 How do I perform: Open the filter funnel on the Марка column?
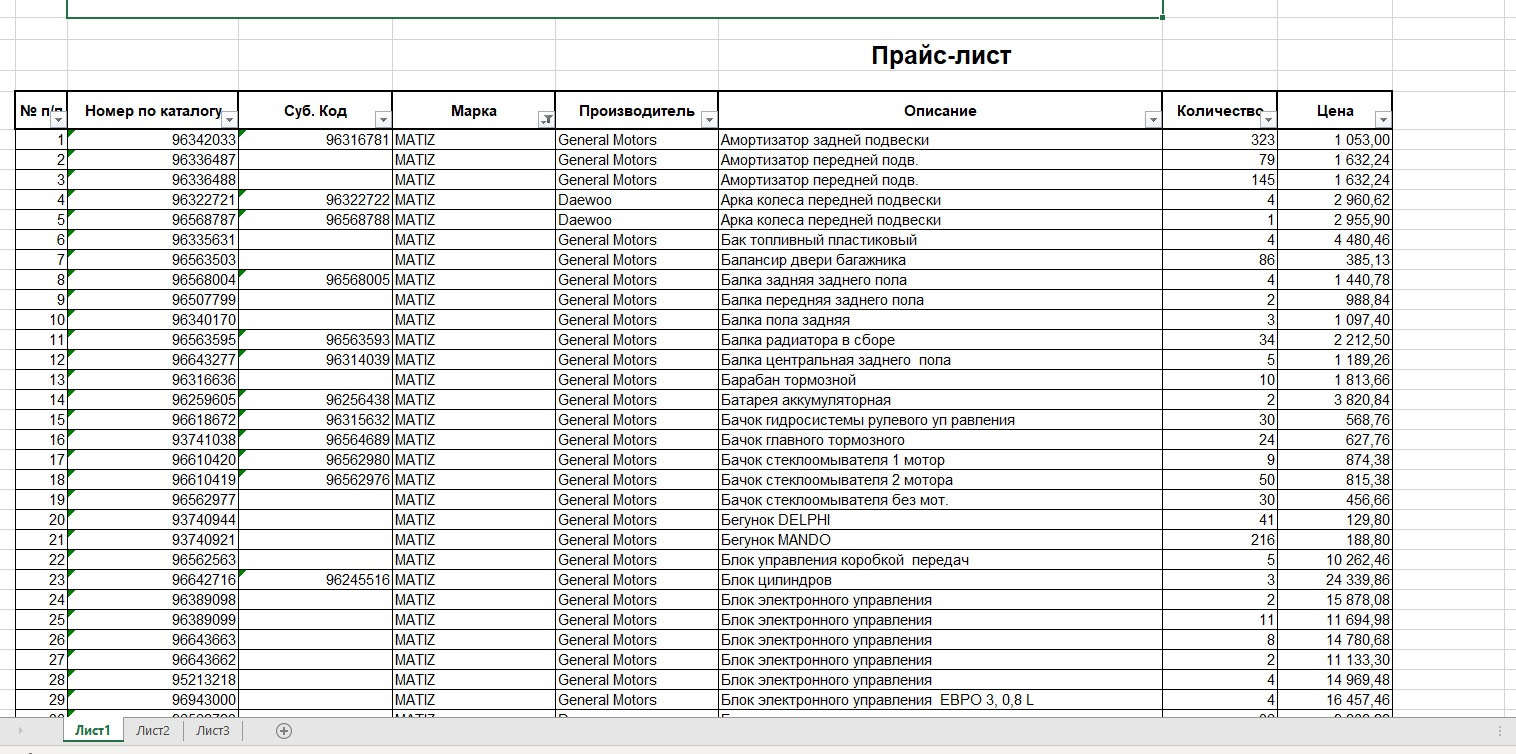[547, 117]
